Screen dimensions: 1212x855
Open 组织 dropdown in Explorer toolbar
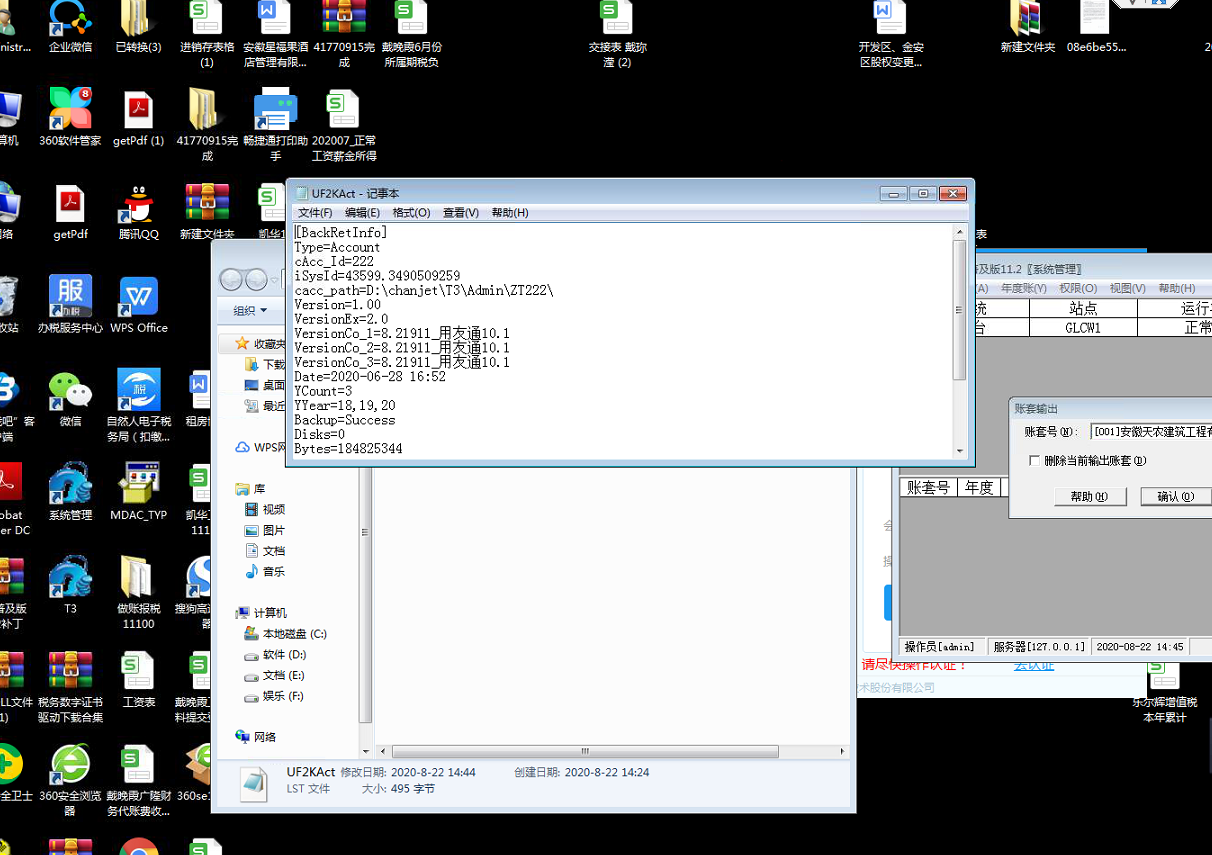249,311
